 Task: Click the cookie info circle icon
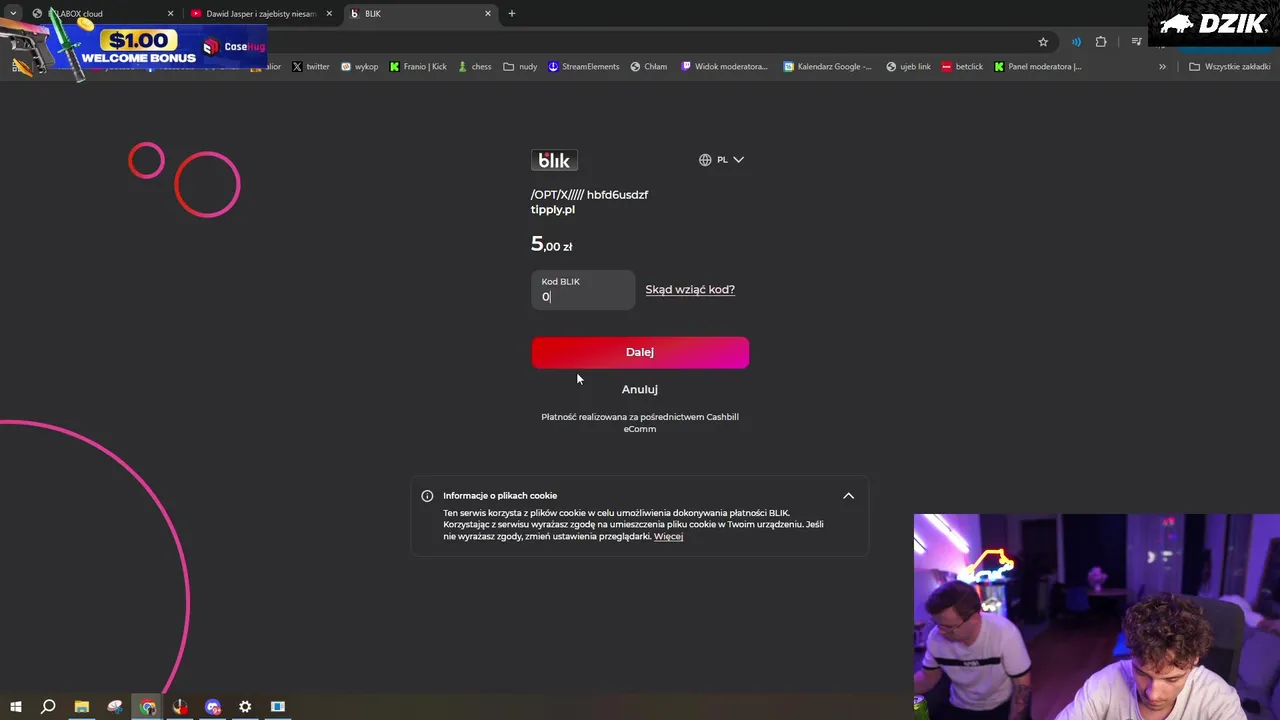click(x=427, y=496)
